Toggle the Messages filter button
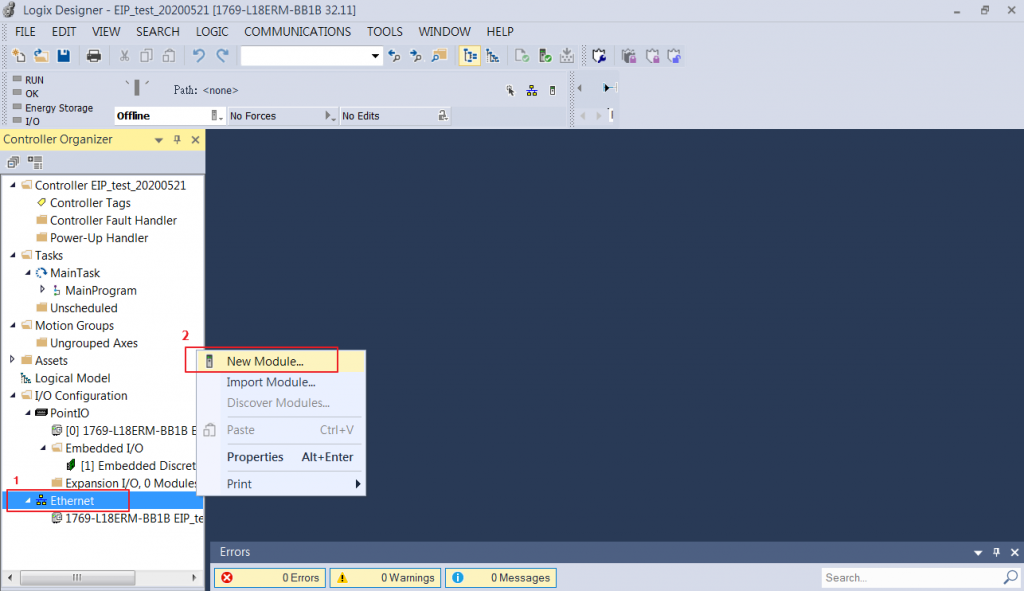The height and width of the screenshot is (591, 1024). [500, 578]
